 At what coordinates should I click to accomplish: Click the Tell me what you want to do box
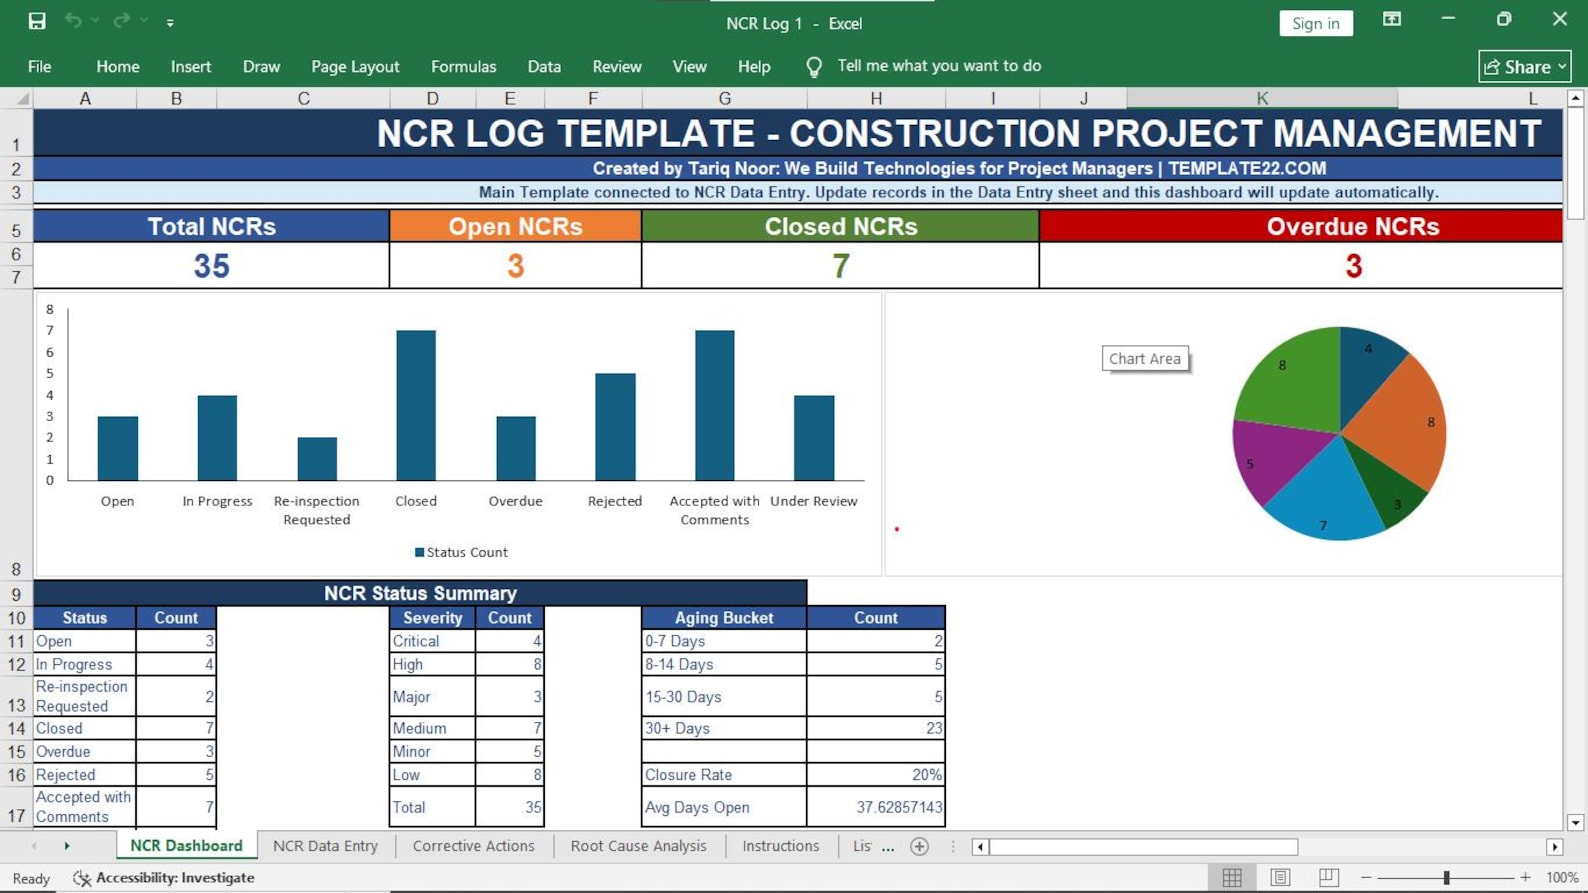(939, 66)
